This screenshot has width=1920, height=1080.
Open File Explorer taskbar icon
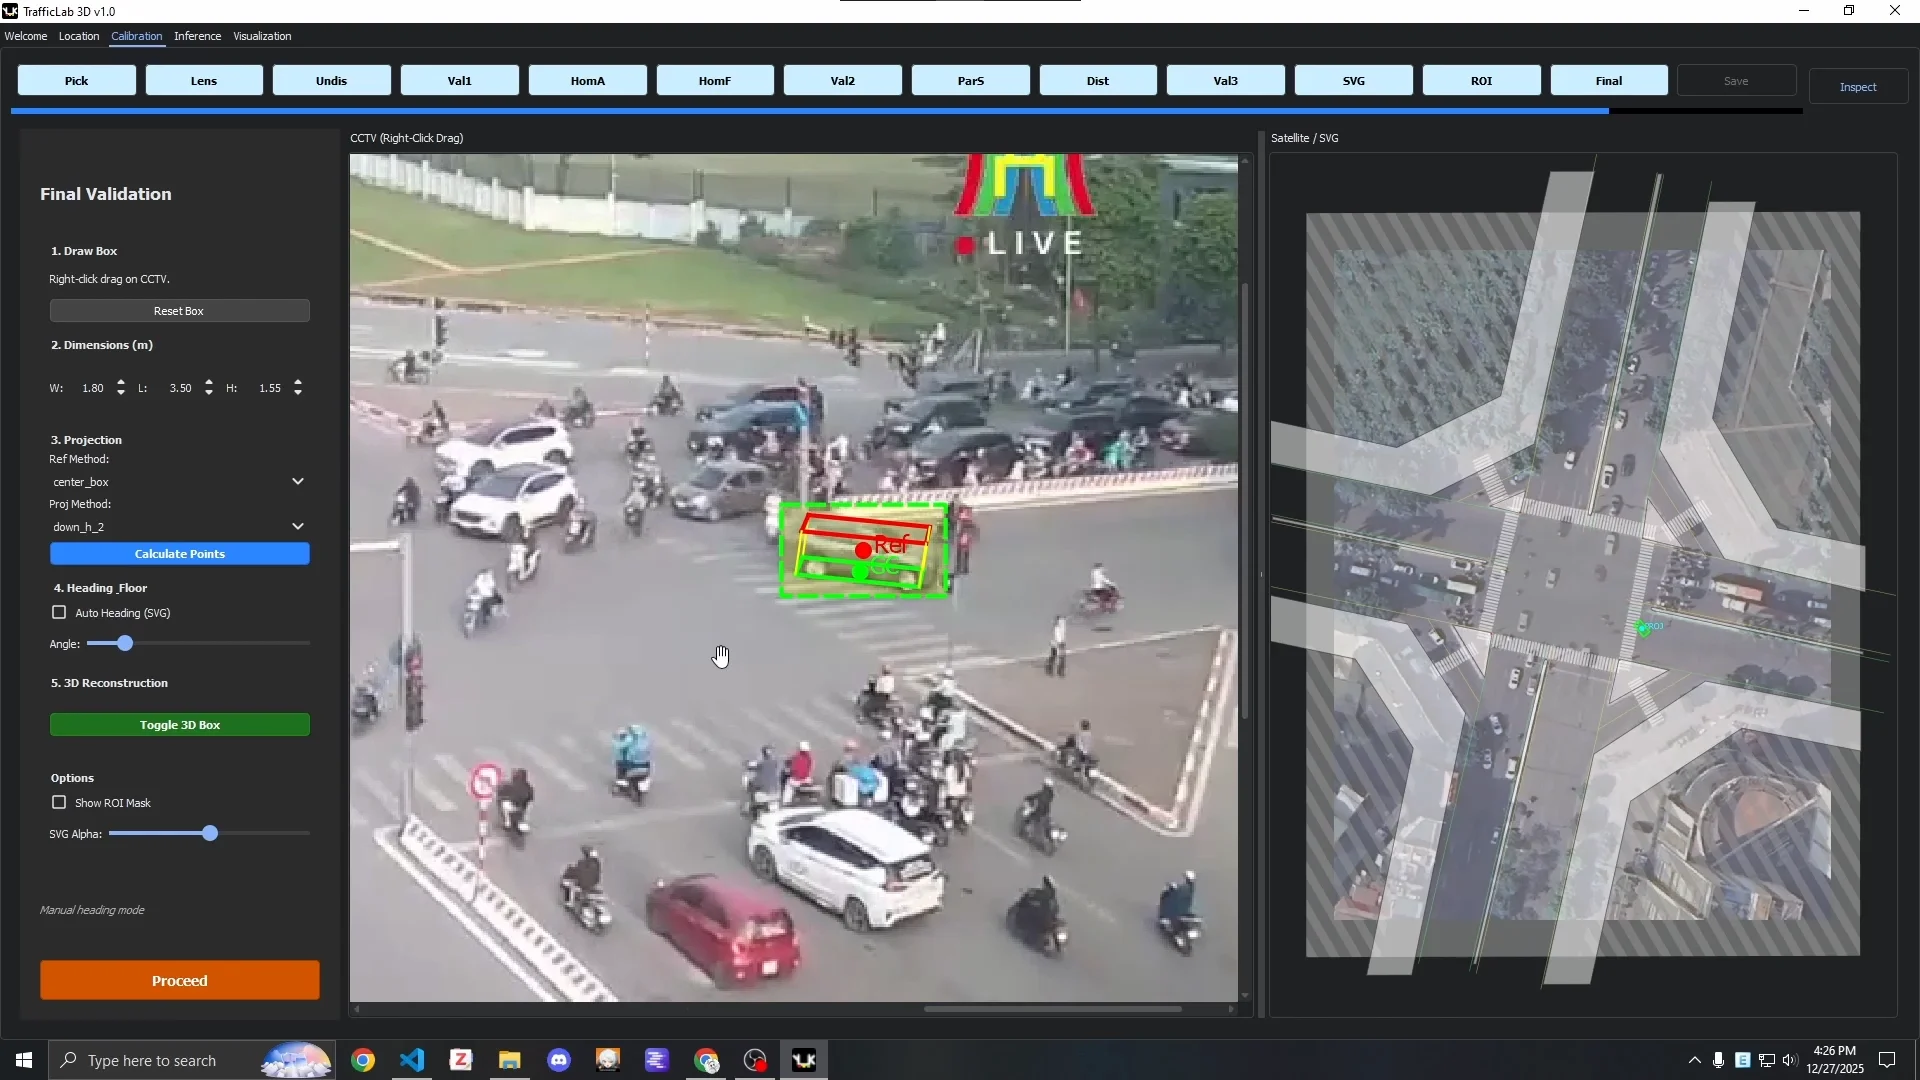pyautogui.click(x=510, y=1060)
